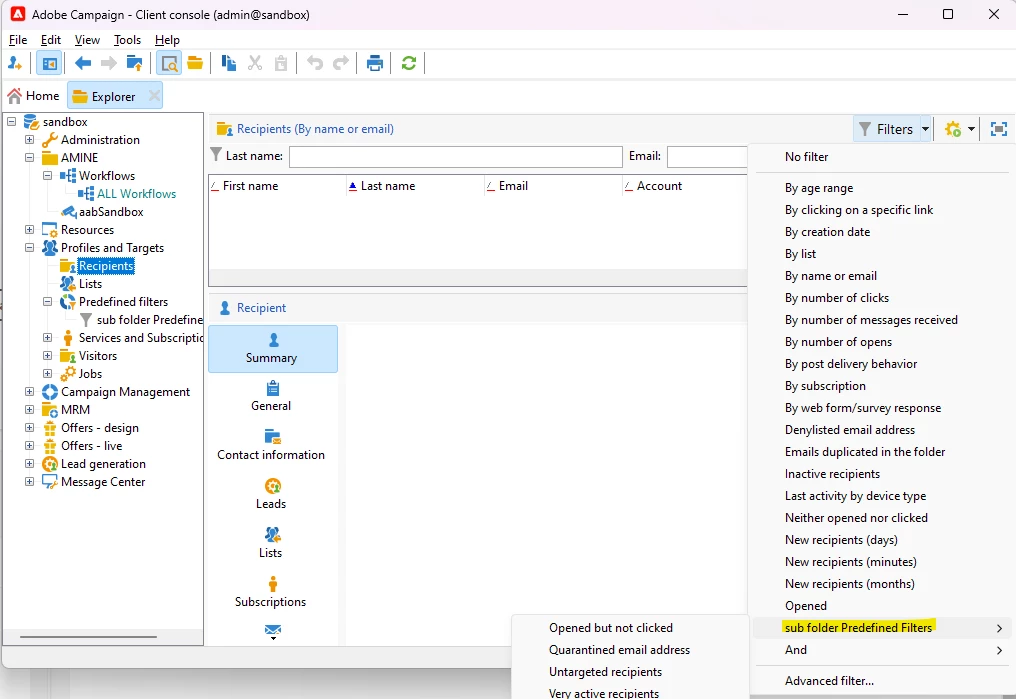
Task: Switch to the Home tab
Action: point(34,96)
